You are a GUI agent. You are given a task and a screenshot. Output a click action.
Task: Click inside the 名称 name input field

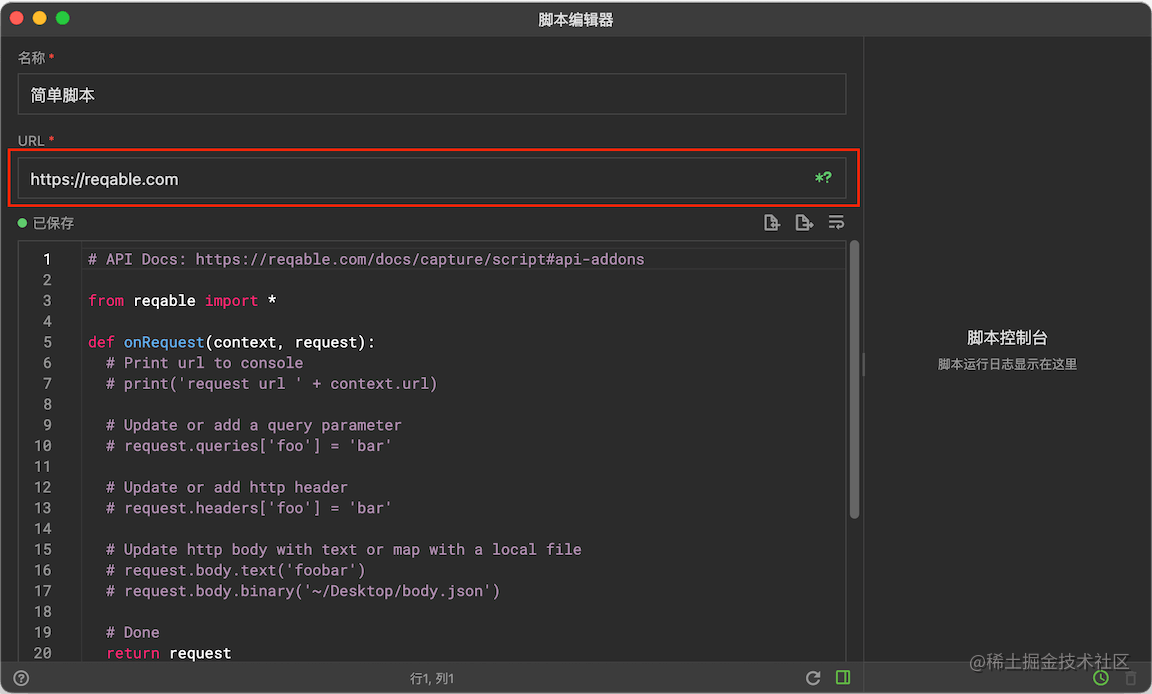[x=430, y=94]
